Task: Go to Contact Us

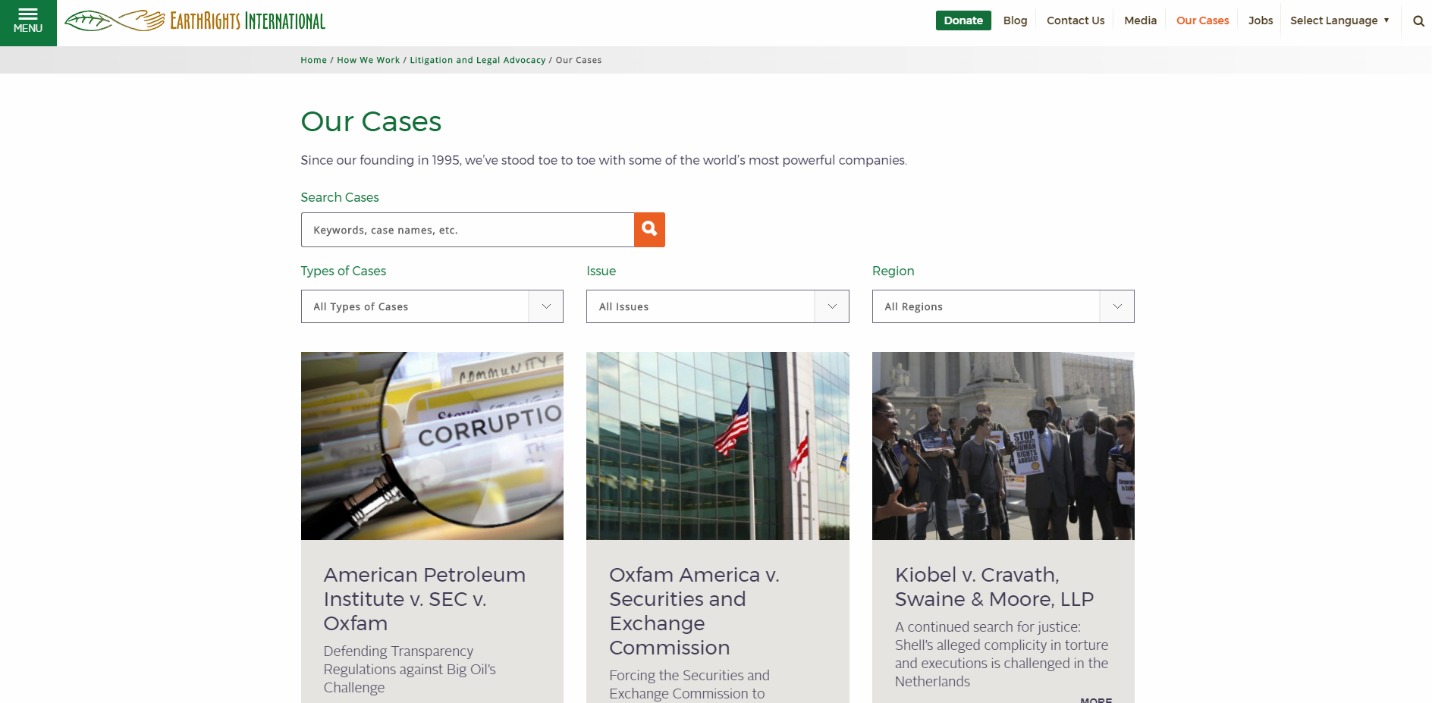Action: tap(1075, 21)
